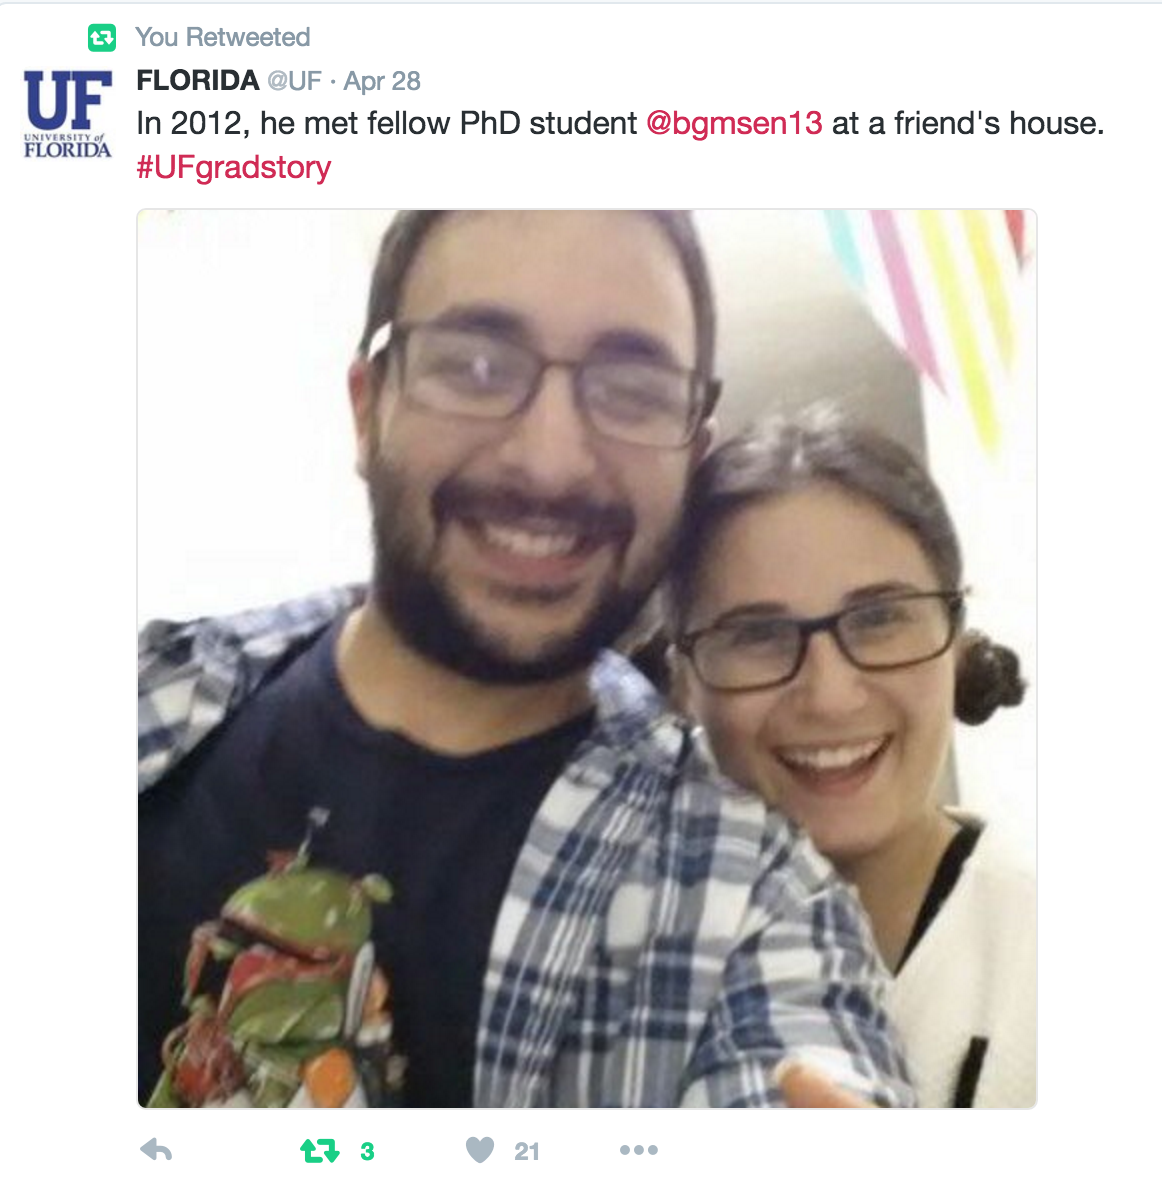1162x1186 pixels.
Task: Like the tweet with the heart icon
Action: click(480, 1150)
